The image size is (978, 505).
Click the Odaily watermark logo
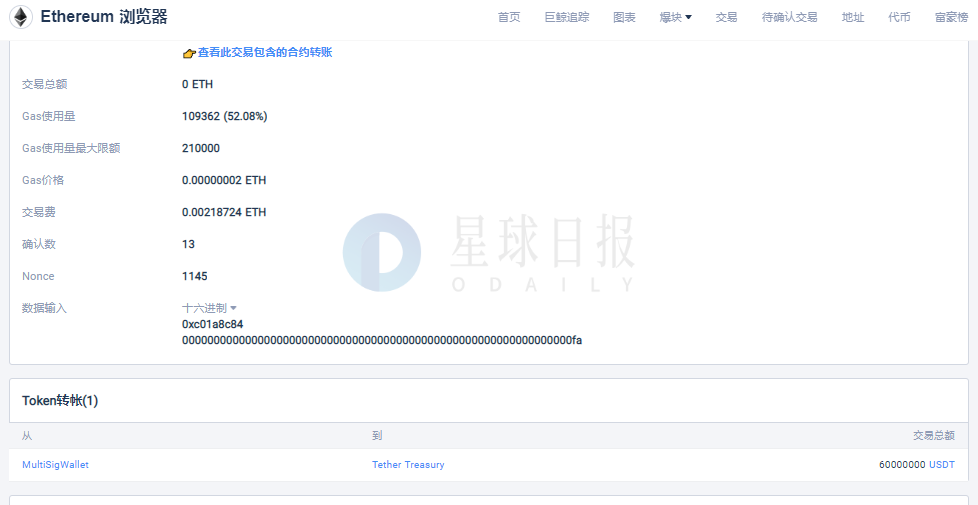tap(381, 252)
